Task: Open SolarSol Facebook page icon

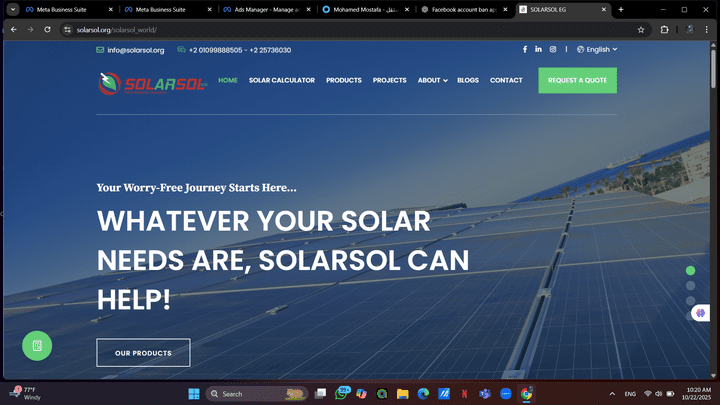Action: (525, 50)
